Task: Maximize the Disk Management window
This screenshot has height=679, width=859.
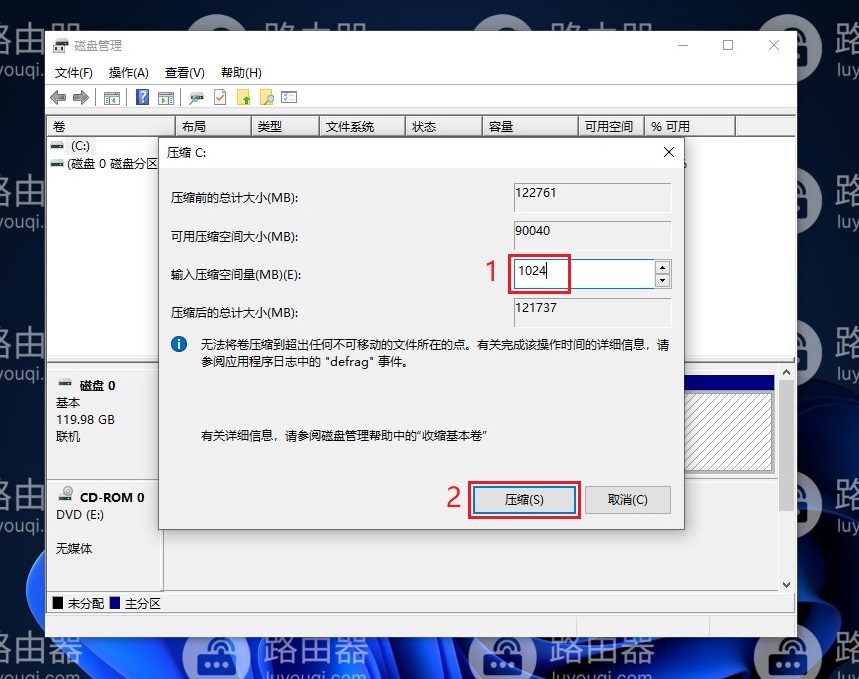Action: pyautogui.click(x=728, y=45)
